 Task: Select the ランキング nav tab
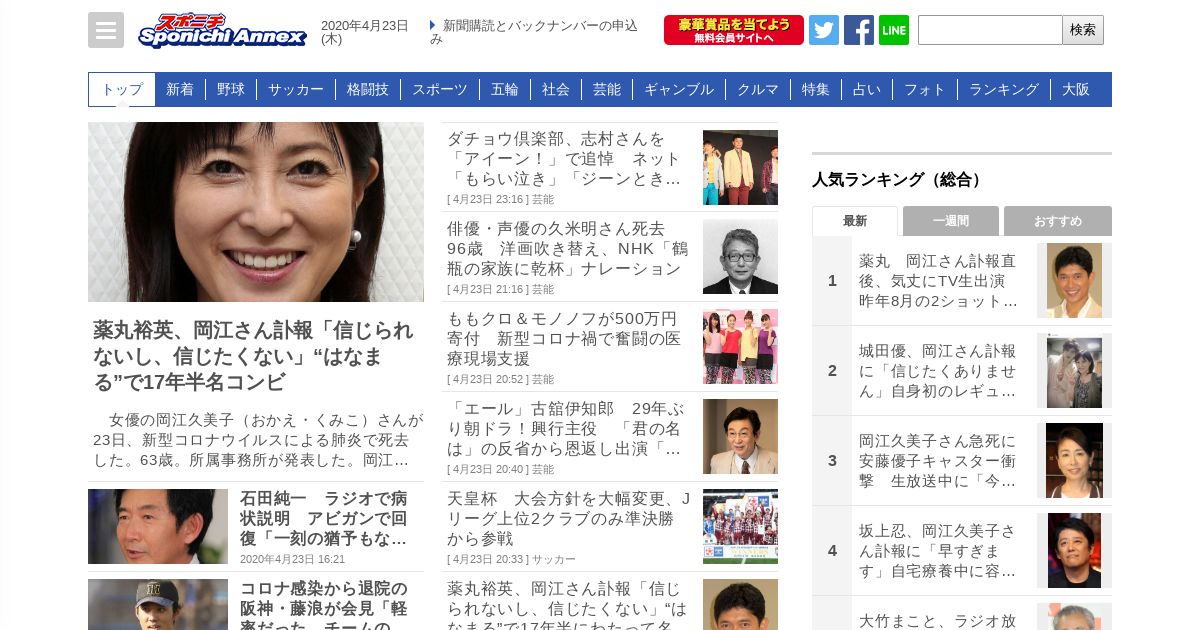[1004, 89]
